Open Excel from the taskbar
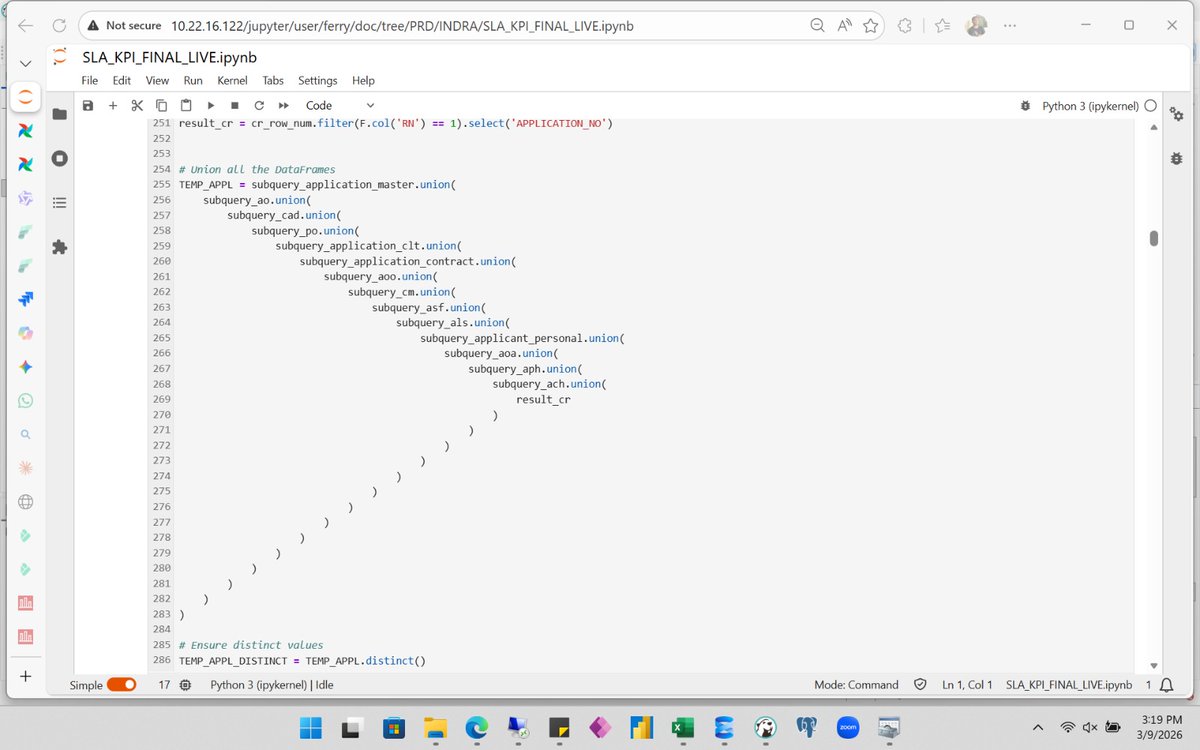This screenshot has height=750, width=1200. 683,727
